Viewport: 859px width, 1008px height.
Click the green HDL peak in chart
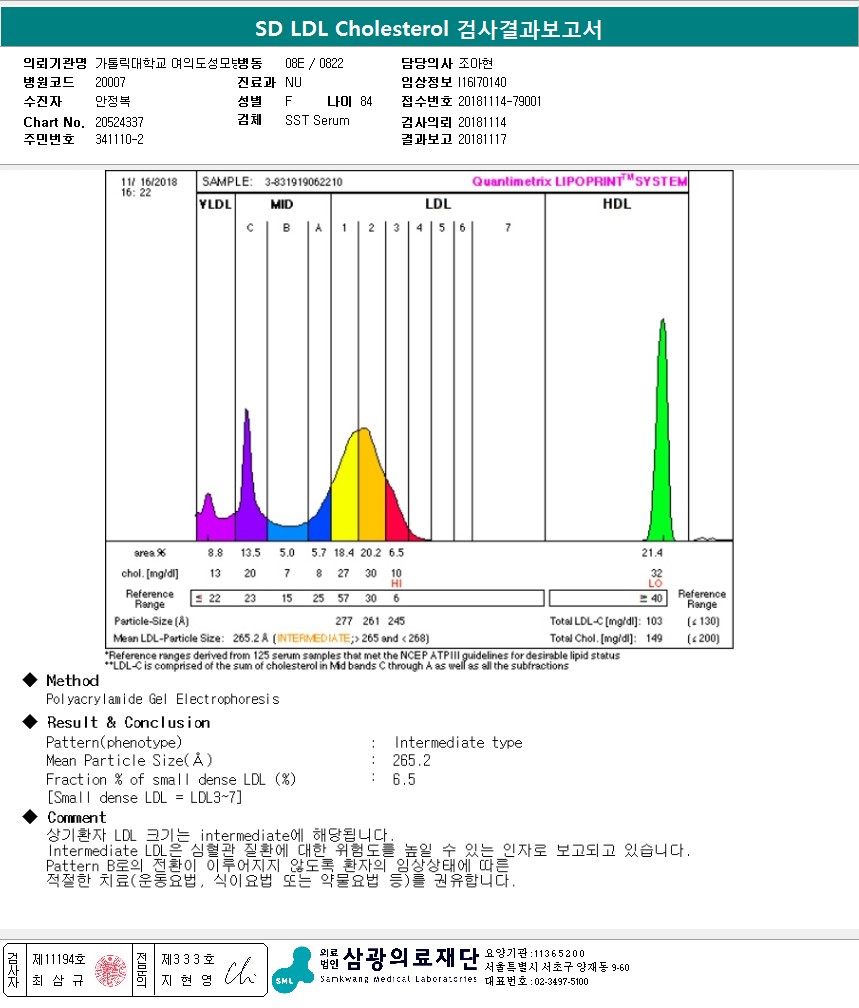coord(662,450)
